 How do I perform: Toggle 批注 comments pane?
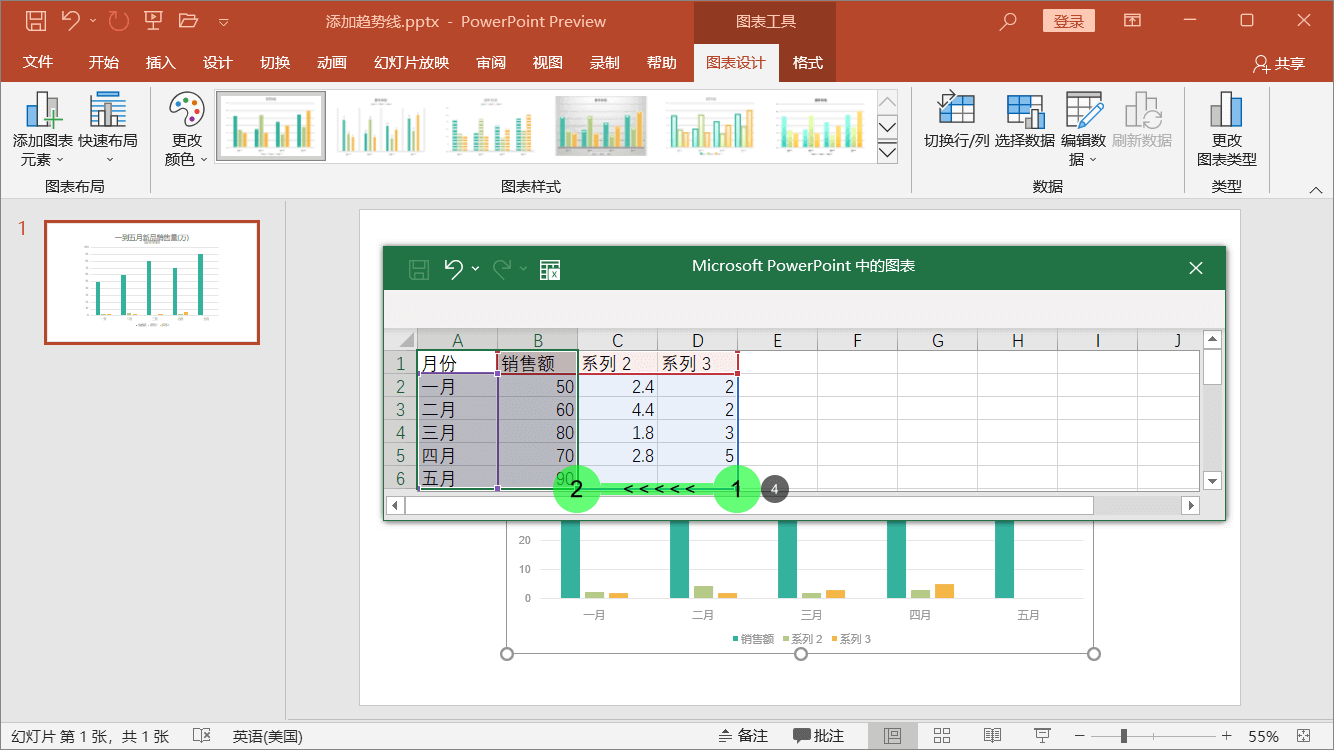[819, 736]
